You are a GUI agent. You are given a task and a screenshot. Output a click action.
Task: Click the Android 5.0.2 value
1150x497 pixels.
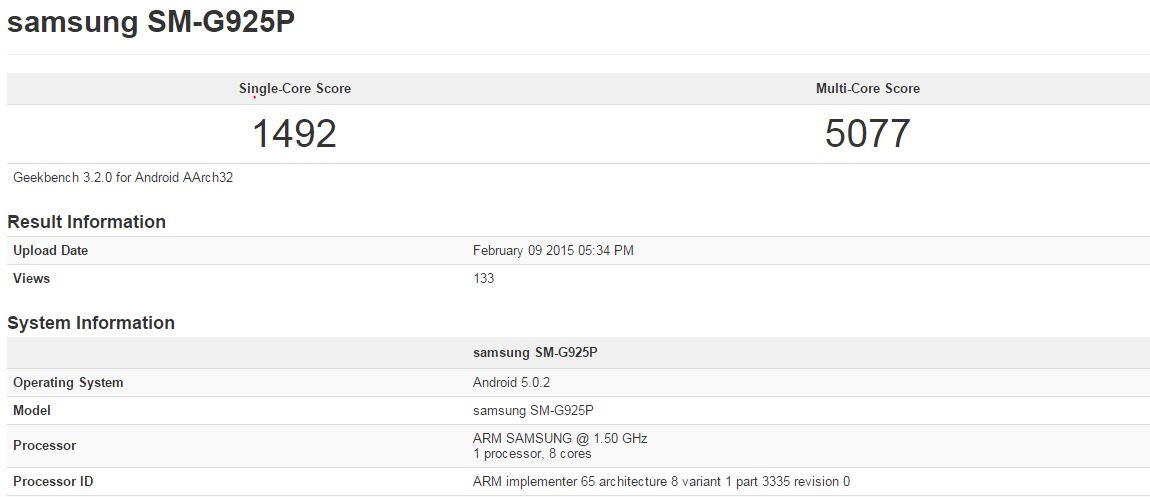[509, 383]
